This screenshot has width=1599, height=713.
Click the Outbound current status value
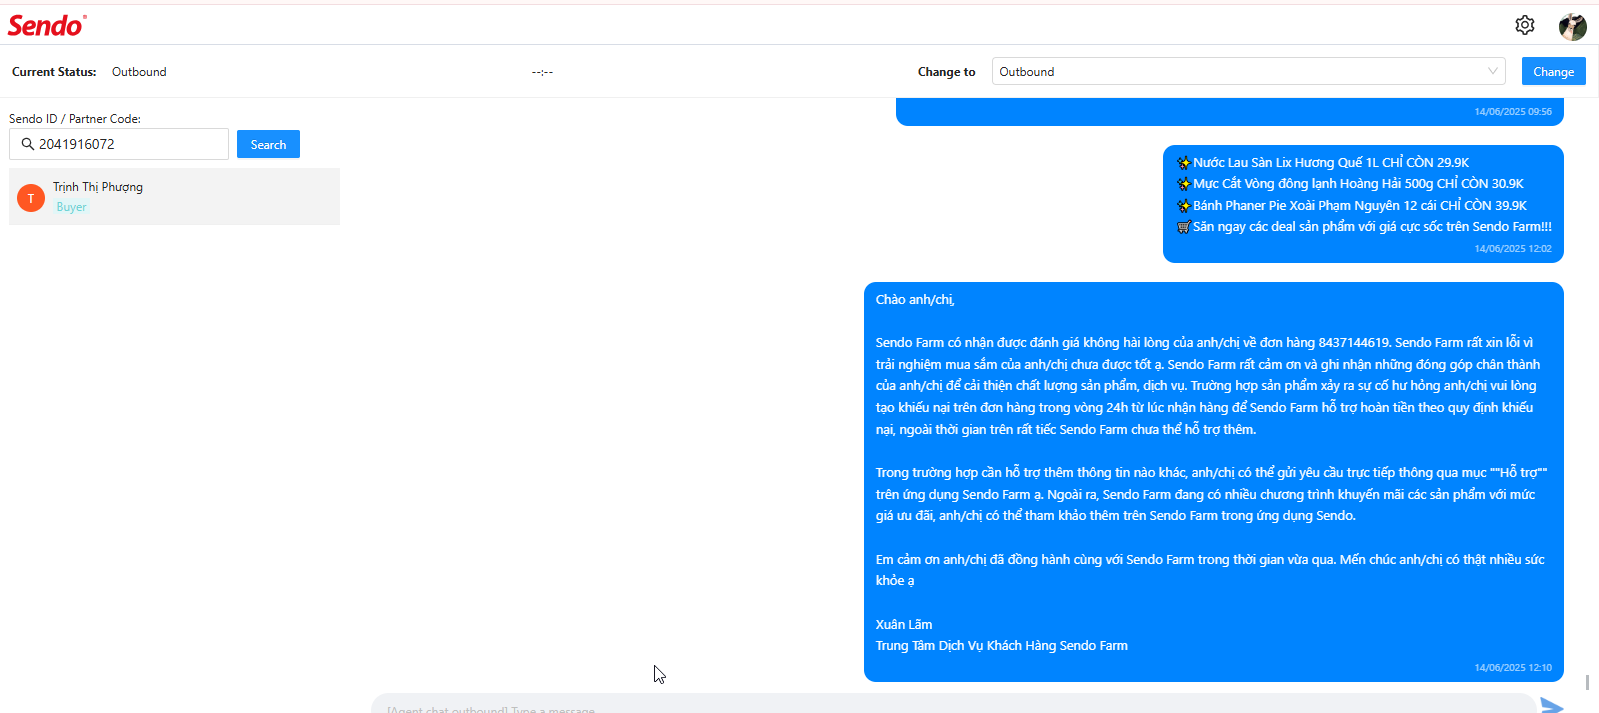coord(139,72)
